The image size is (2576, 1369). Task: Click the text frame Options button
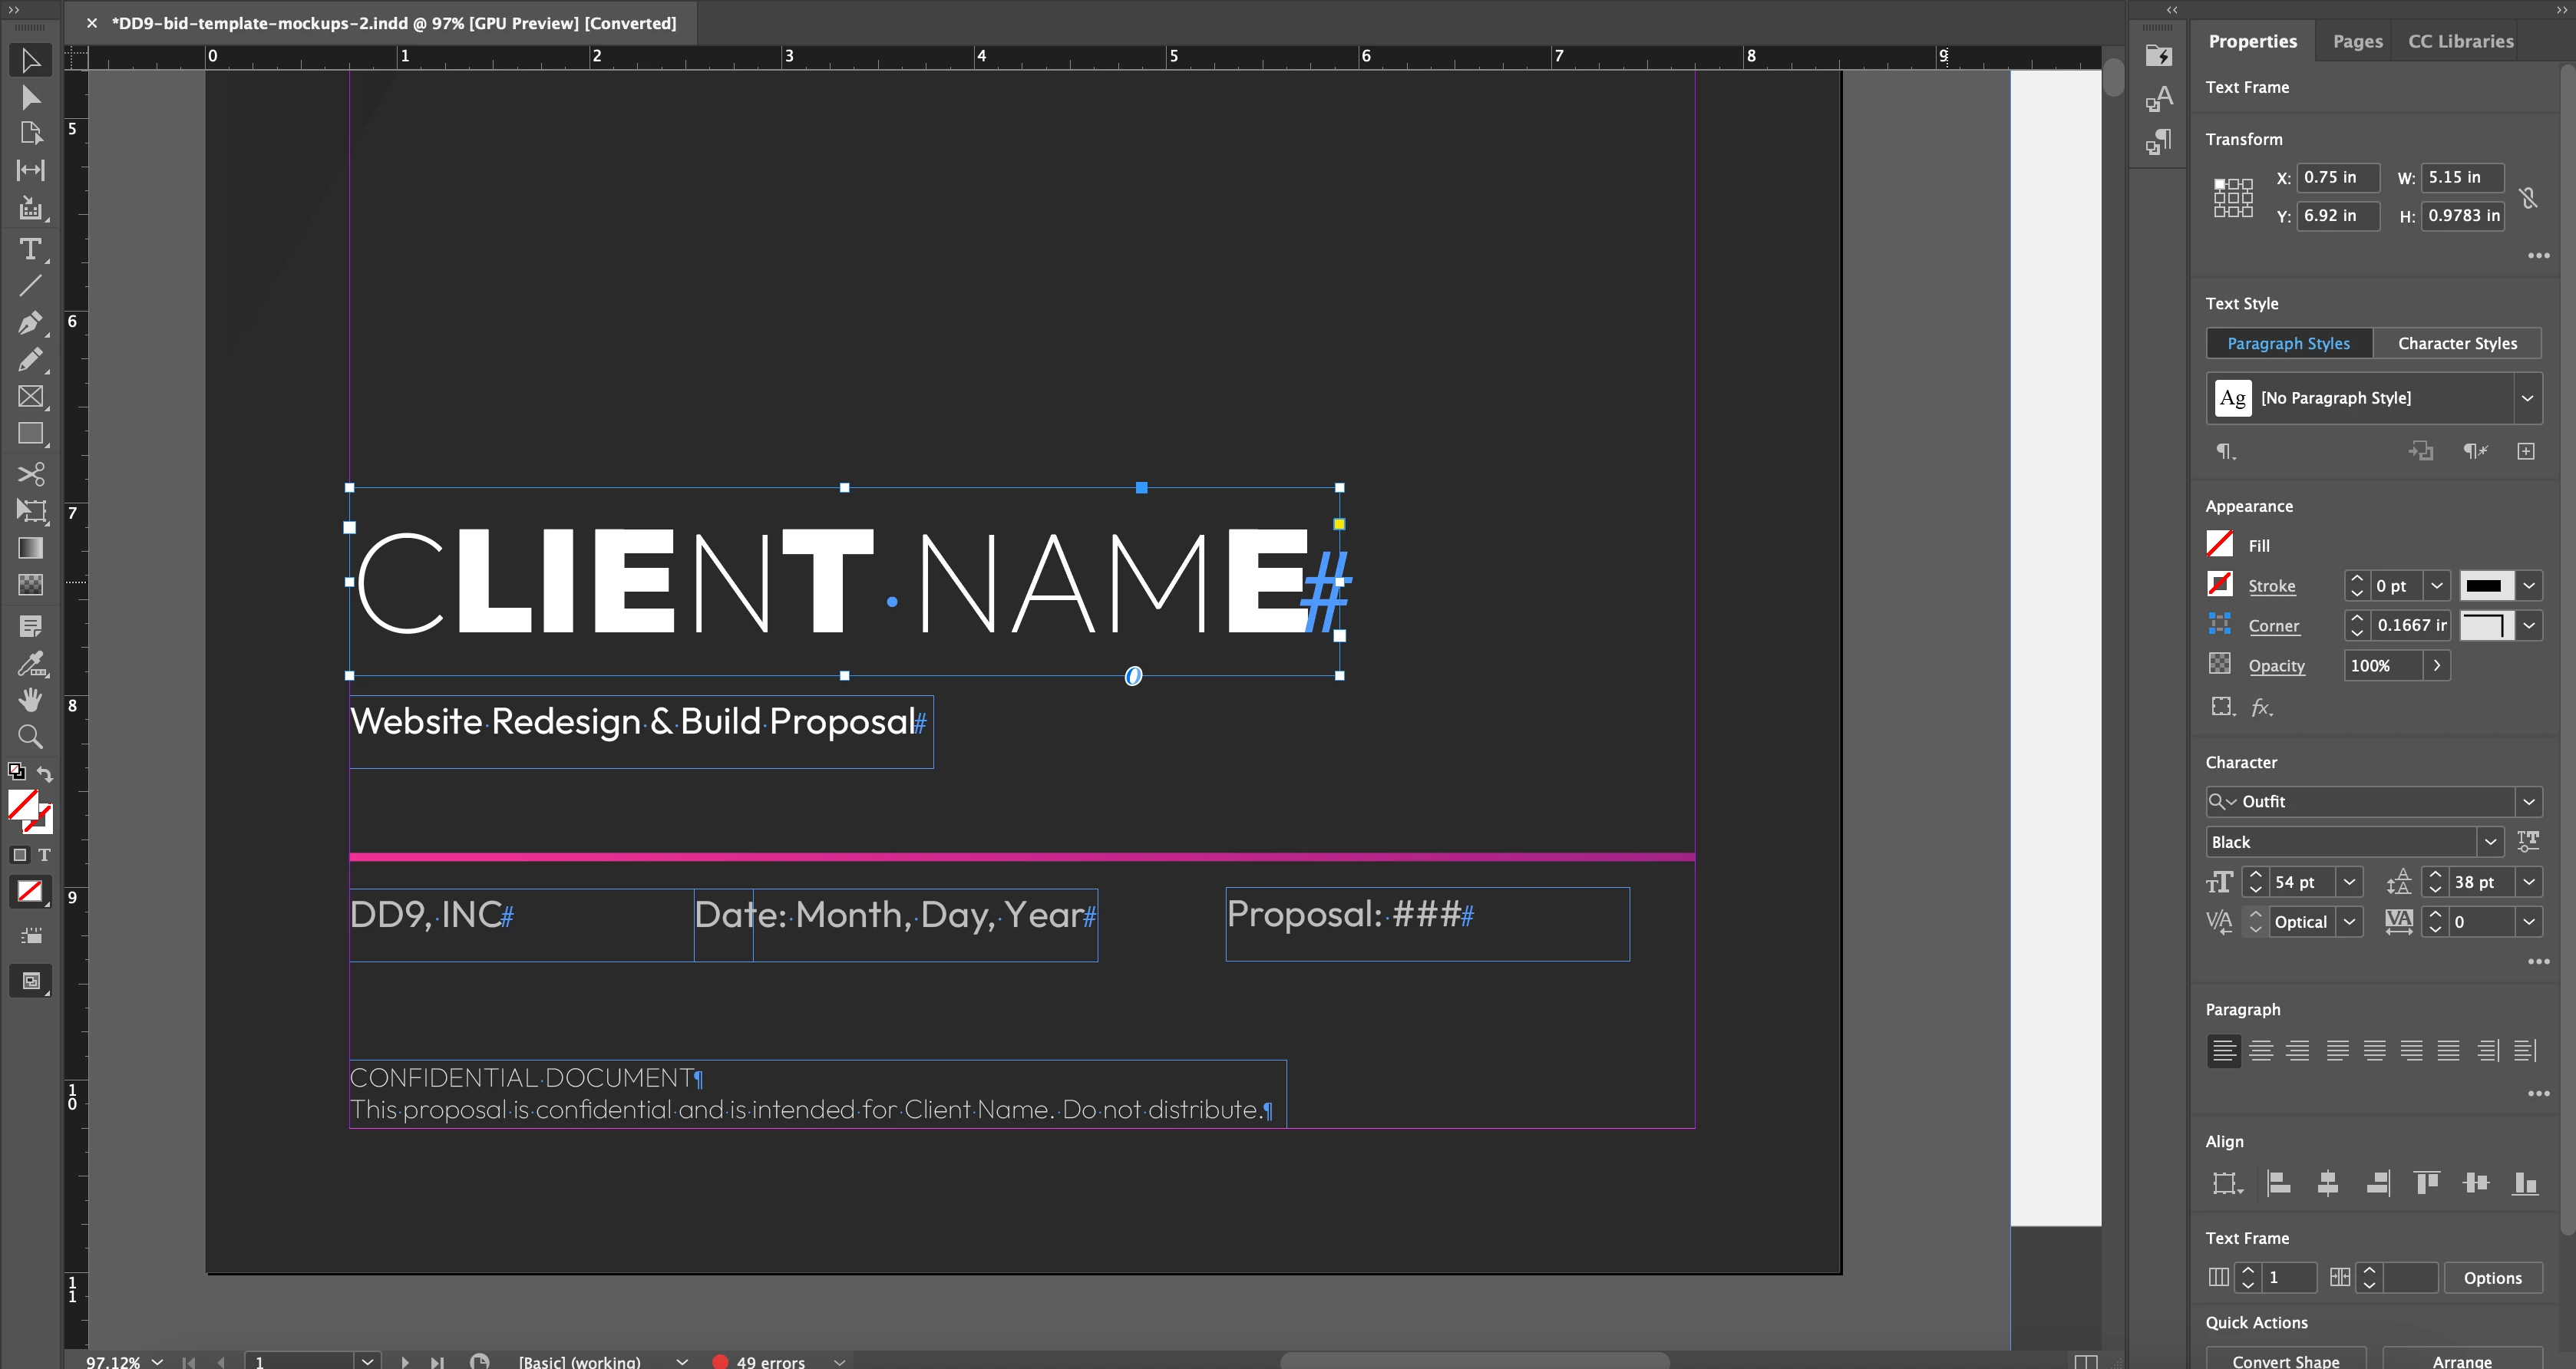[x=2492, y=1277]
